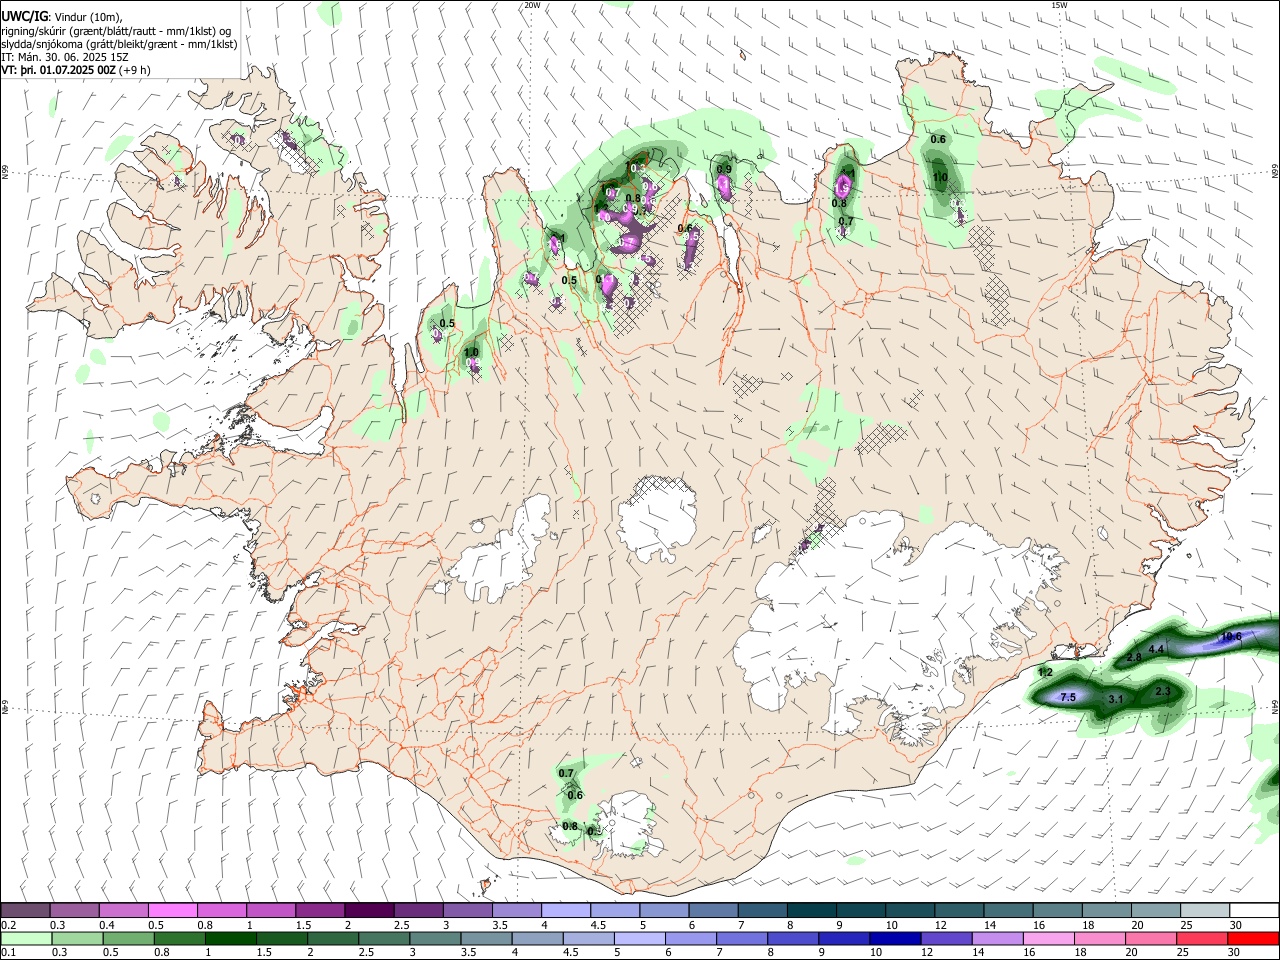Screen dimensions: 1280x960
Task: Select the palest green 0.1–0.3 rain legend swatch
Action: pos(25,938)
